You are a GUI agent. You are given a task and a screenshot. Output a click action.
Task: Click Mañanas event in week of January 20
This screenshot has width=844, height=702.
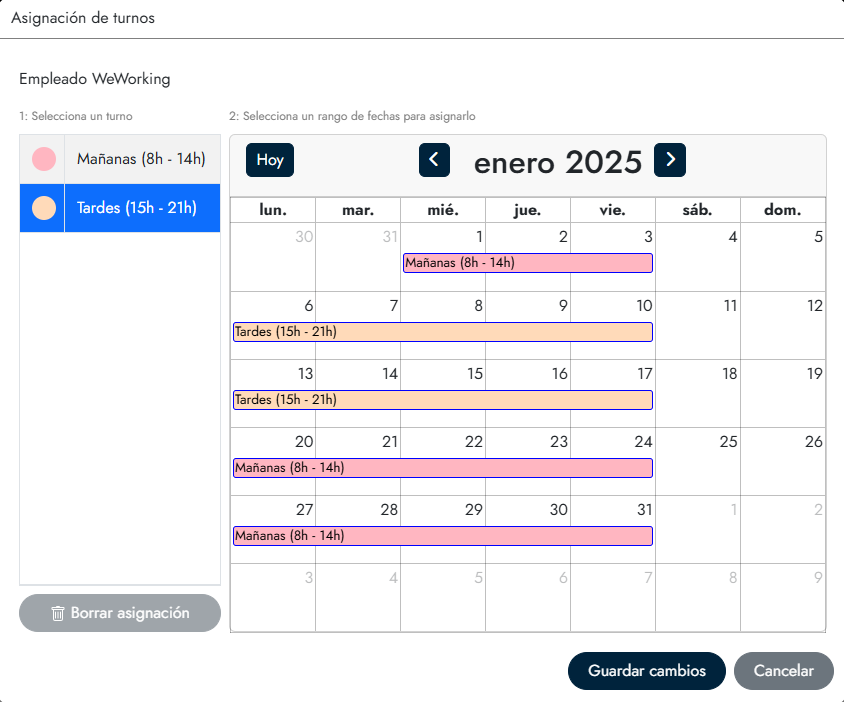(x=442, y=468)
